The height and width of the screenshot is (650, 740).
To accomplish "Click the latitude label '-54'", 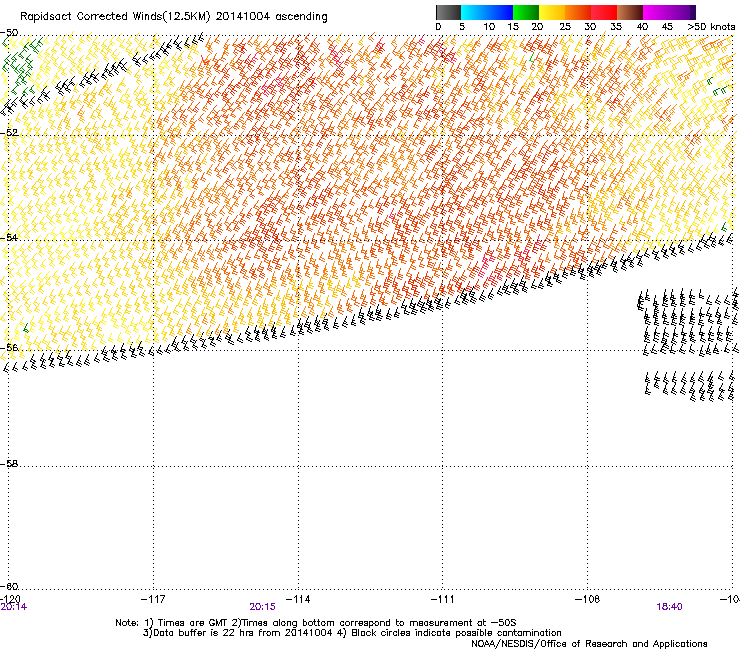I will 9,237.
